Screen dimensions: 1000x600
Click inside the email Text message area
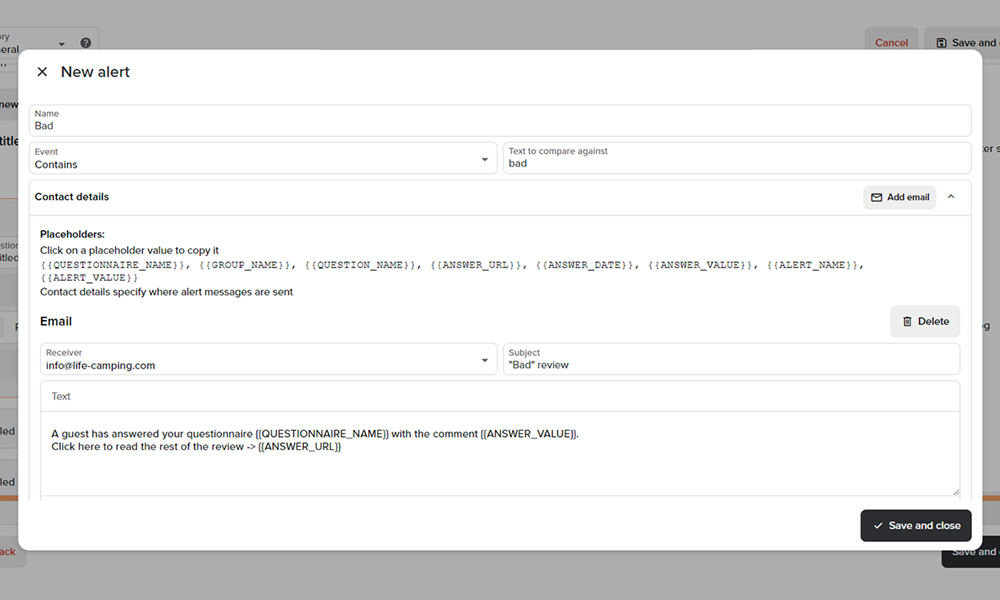499,453
